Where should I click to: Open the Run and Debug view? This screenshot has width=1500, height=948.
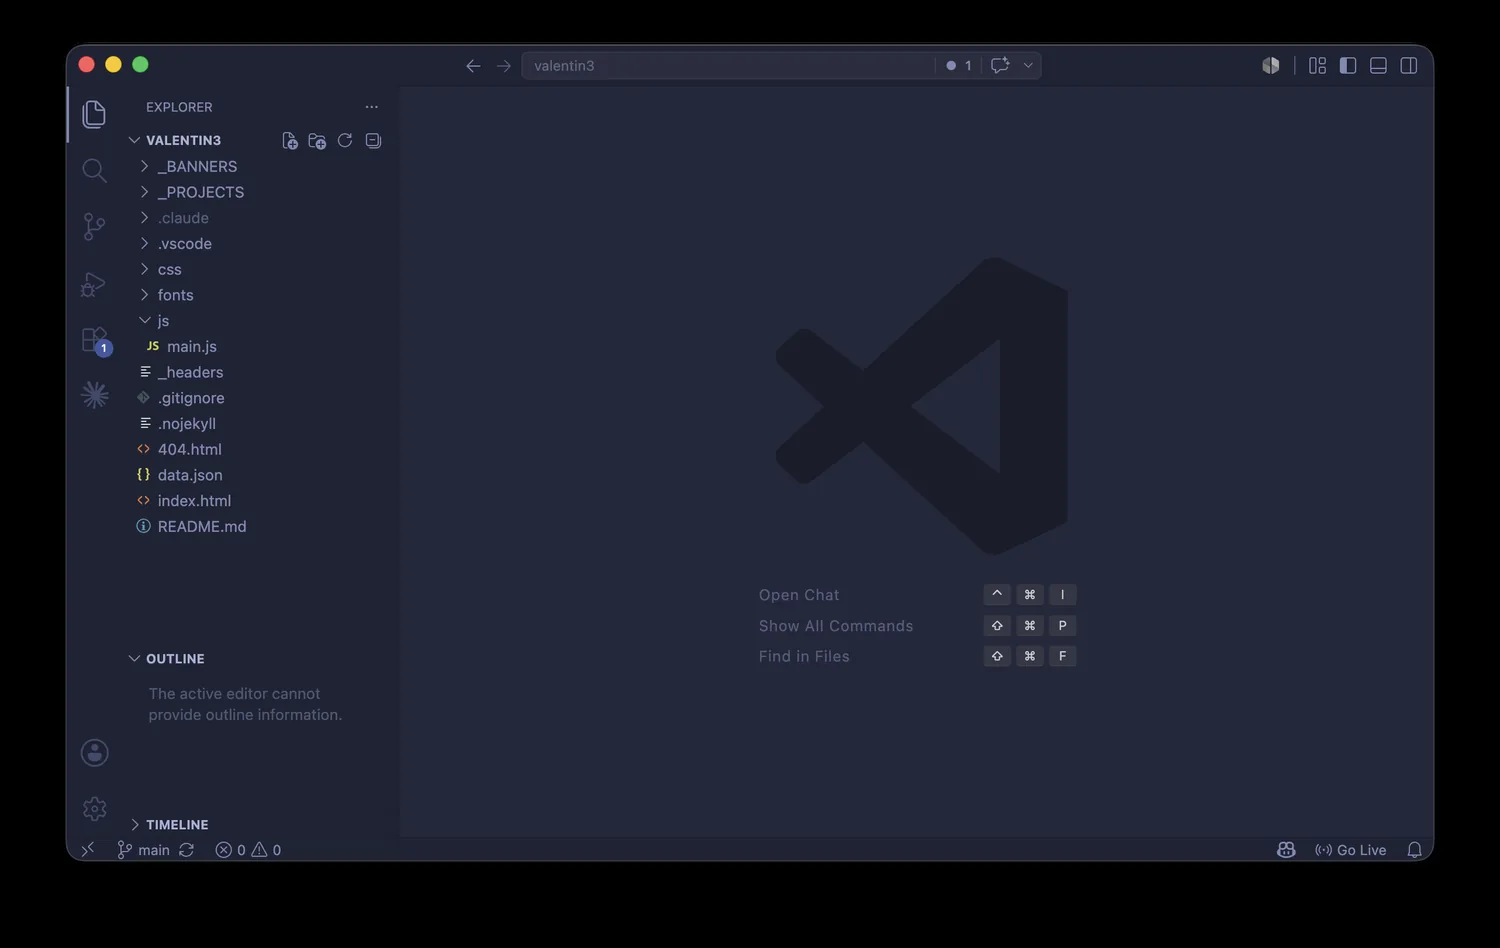click(x=94, y=284)
